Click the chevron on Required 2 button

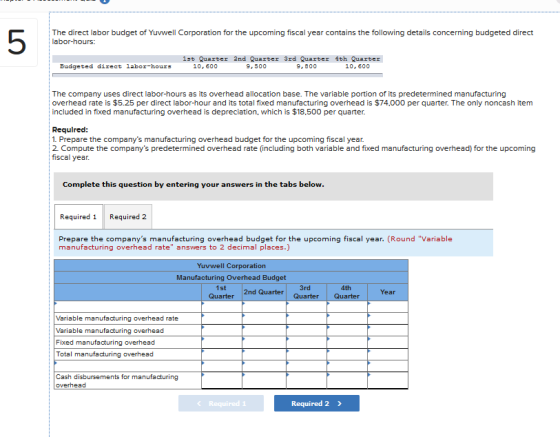click(x=339, y=403)
